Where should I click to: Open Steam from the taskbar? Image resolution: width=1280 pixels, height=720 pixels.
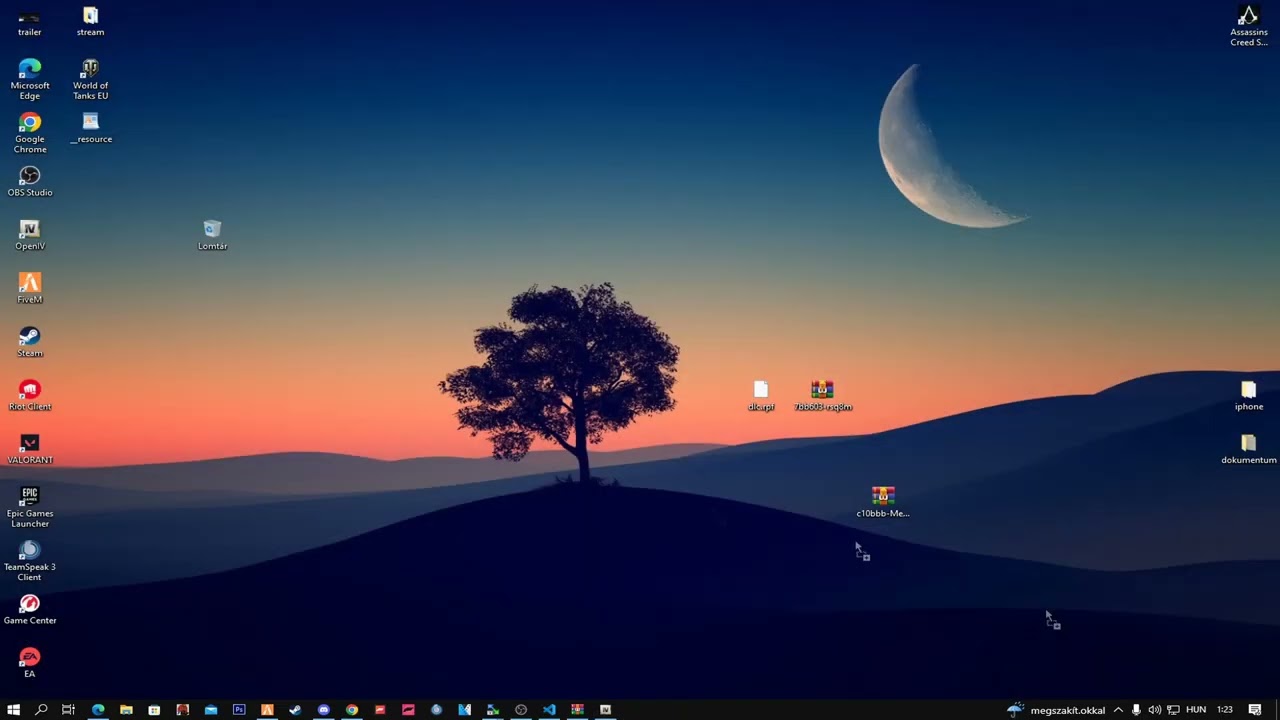295,710
